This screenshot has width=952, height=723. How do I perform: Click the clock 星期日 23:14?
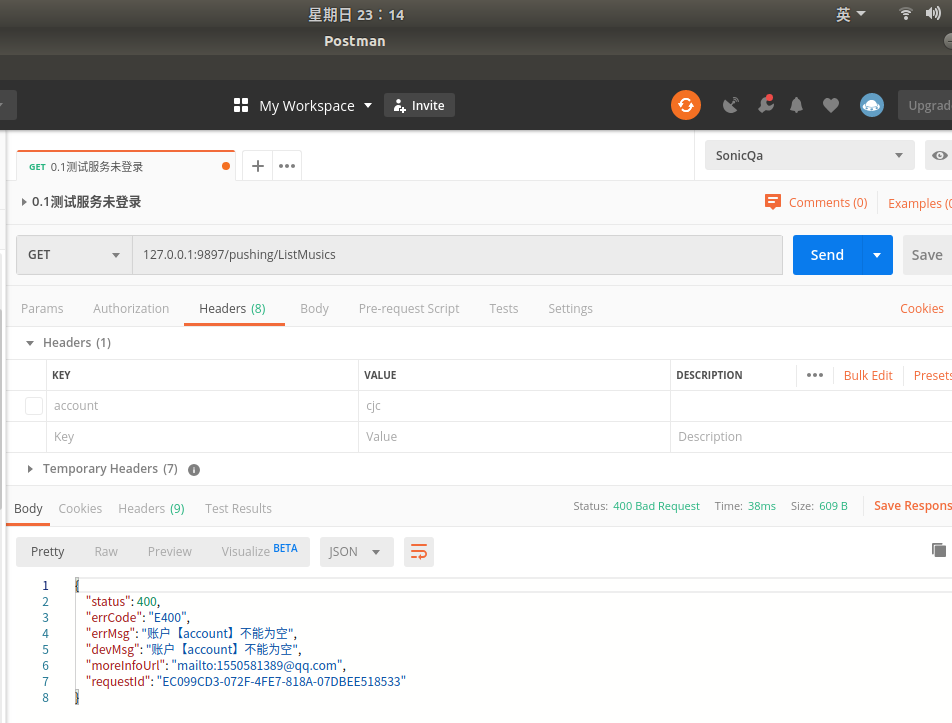pos(356,15)
